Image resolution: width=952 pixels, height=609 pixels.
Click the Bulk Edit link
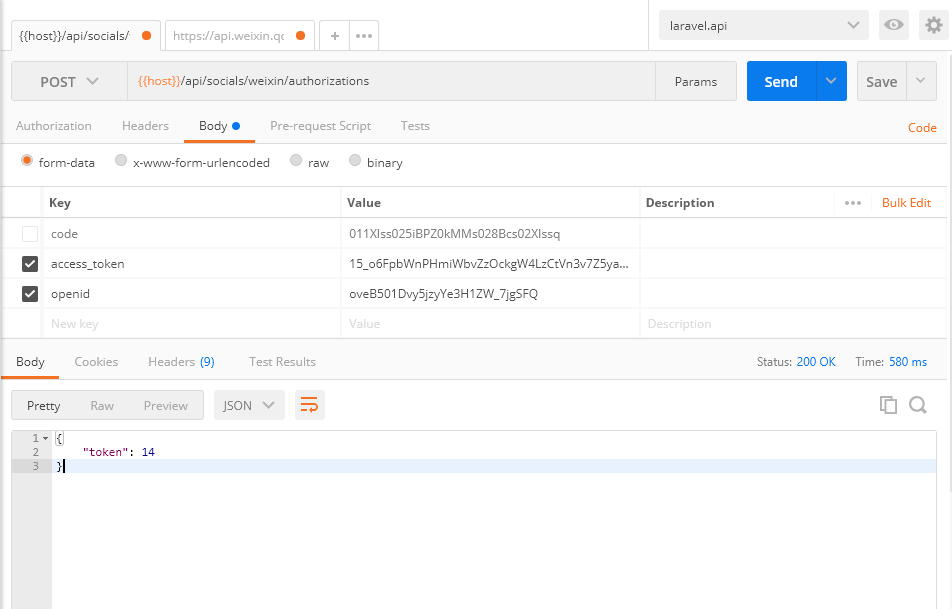906,203
